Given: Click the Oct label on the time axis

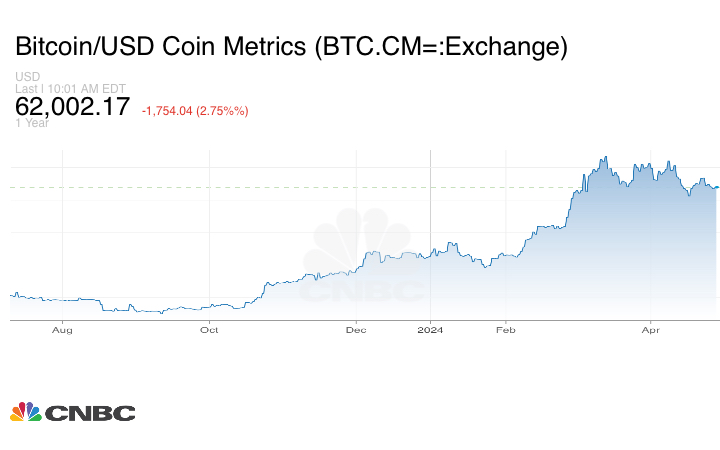Looking at the screenshot, I should (209, 329).
